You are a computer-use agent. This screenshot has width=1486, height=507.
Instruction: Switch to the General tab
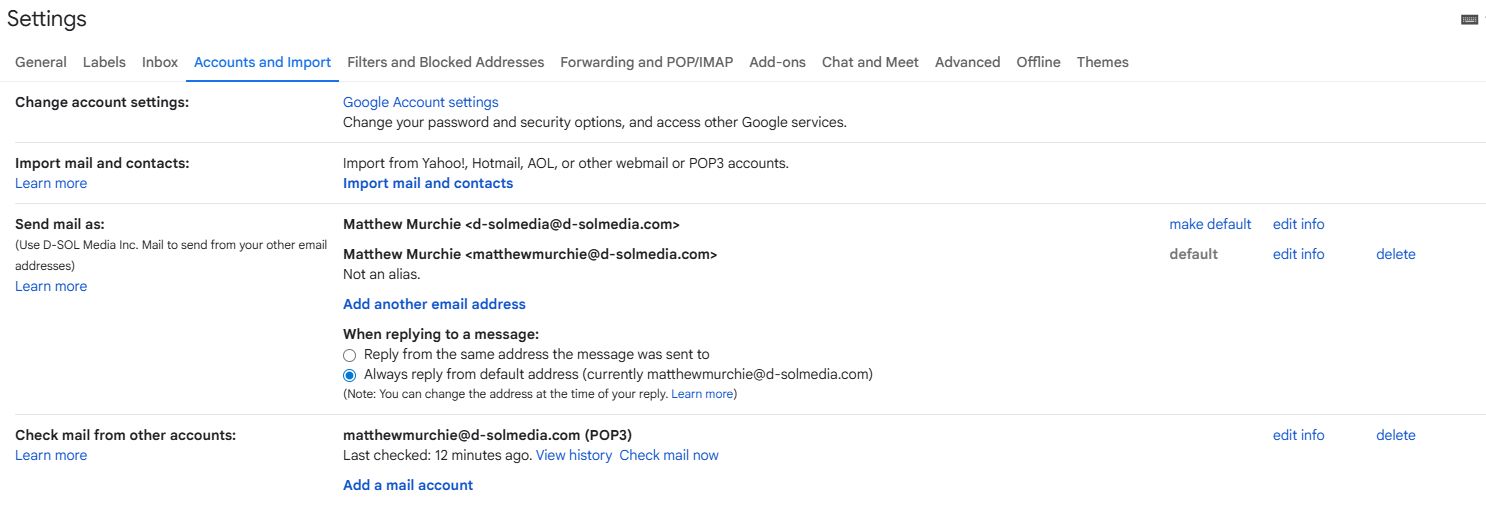[x=41, y=62]
